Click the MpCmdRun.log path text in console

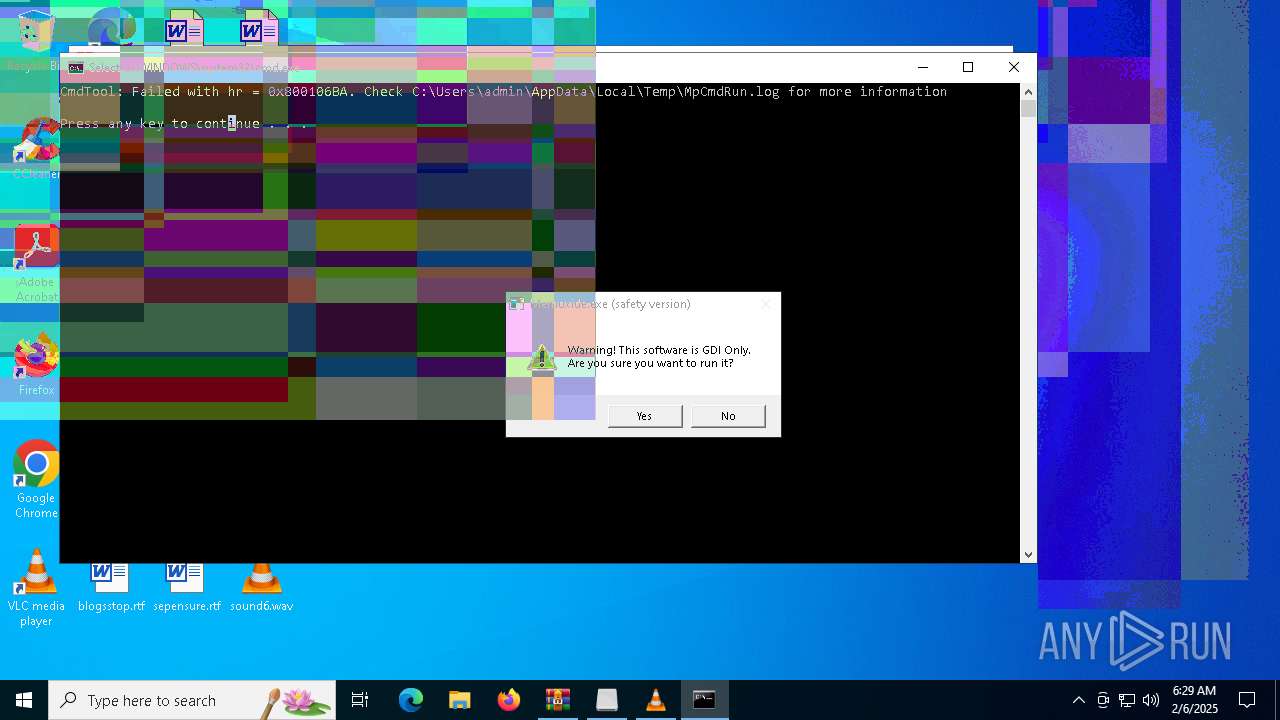point(595,92)
